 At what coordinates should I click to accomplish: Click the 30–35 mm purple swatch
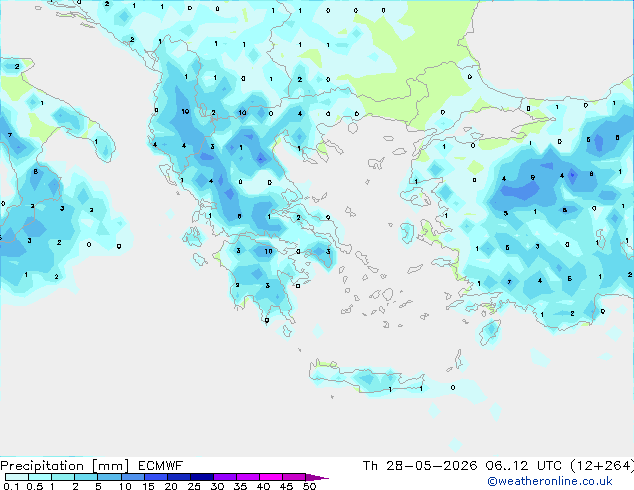click(225, 477)
